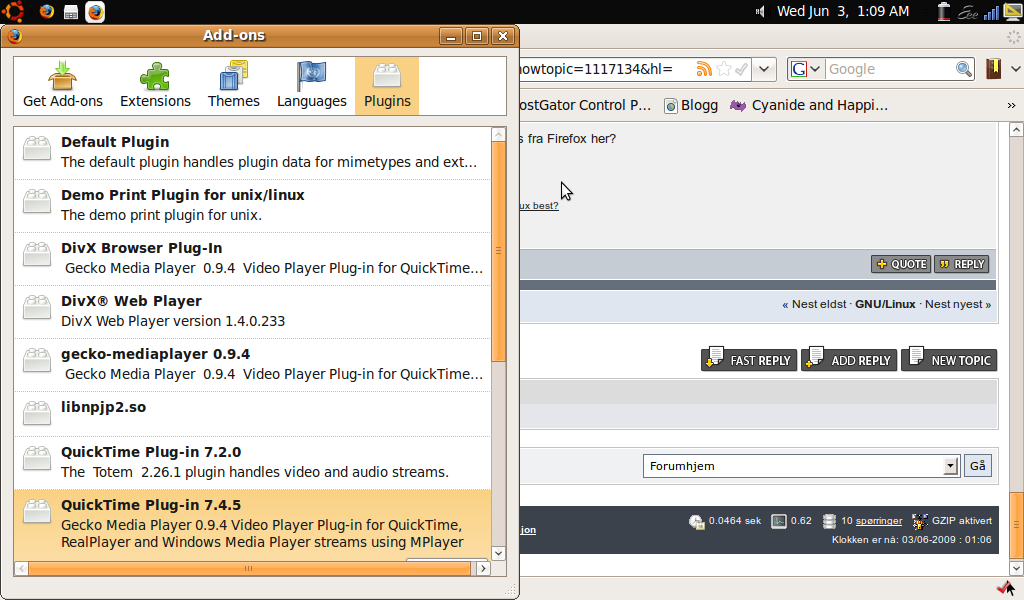The image size is (1024, 600).
Task: Select the highlighted Firefox task button in the panel
Action: (95, 12)
